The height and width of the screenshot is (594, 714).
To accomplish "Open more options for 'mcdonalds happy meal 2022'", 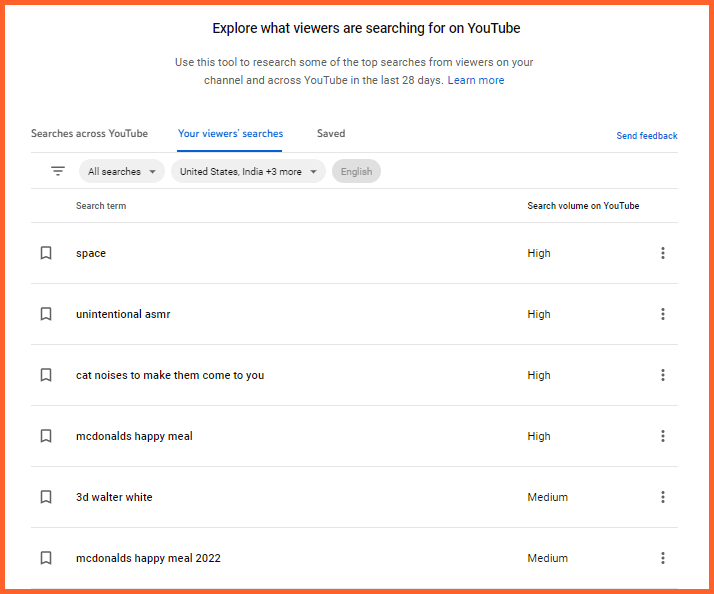I will point(662,558).
